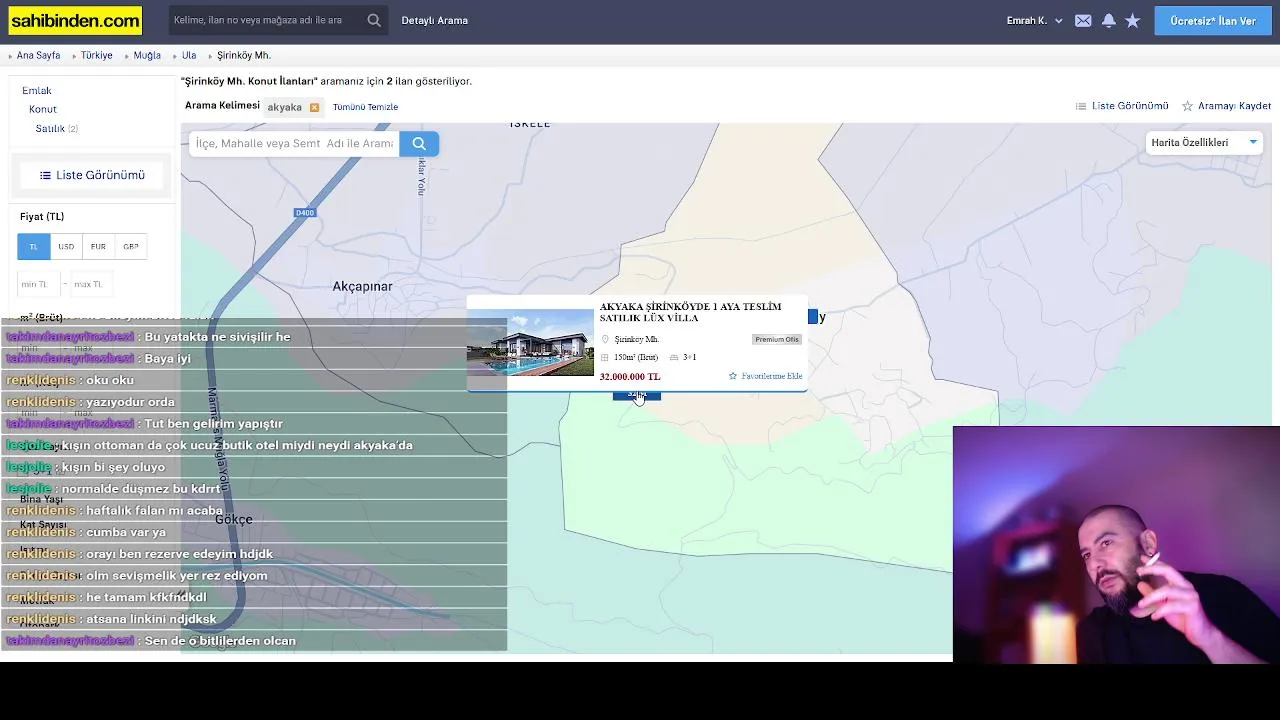Remove the akyaka keyword filter
Viewport: 1280px width, 720px height.
pyautogui.click(x=314, y=107)
